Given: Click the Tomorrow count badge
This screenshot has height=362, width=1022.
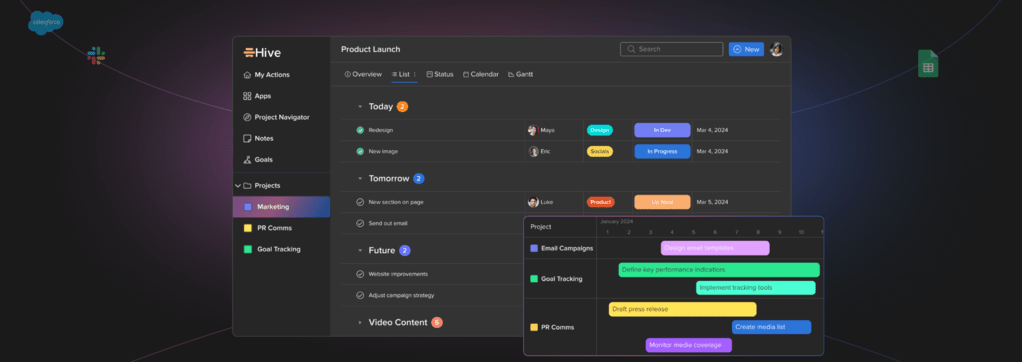Looking at the screenshot, I should point(418,178).
